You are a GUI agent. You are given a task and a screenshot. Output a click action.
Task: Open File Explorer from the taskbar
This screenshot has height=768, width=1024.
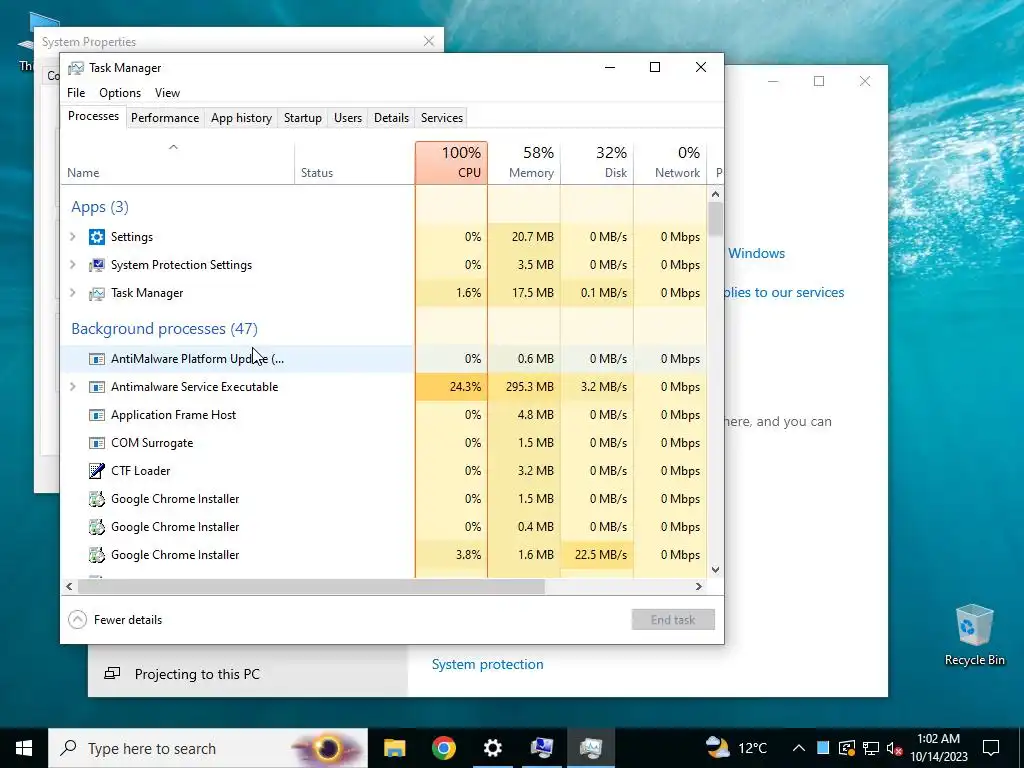394,748
